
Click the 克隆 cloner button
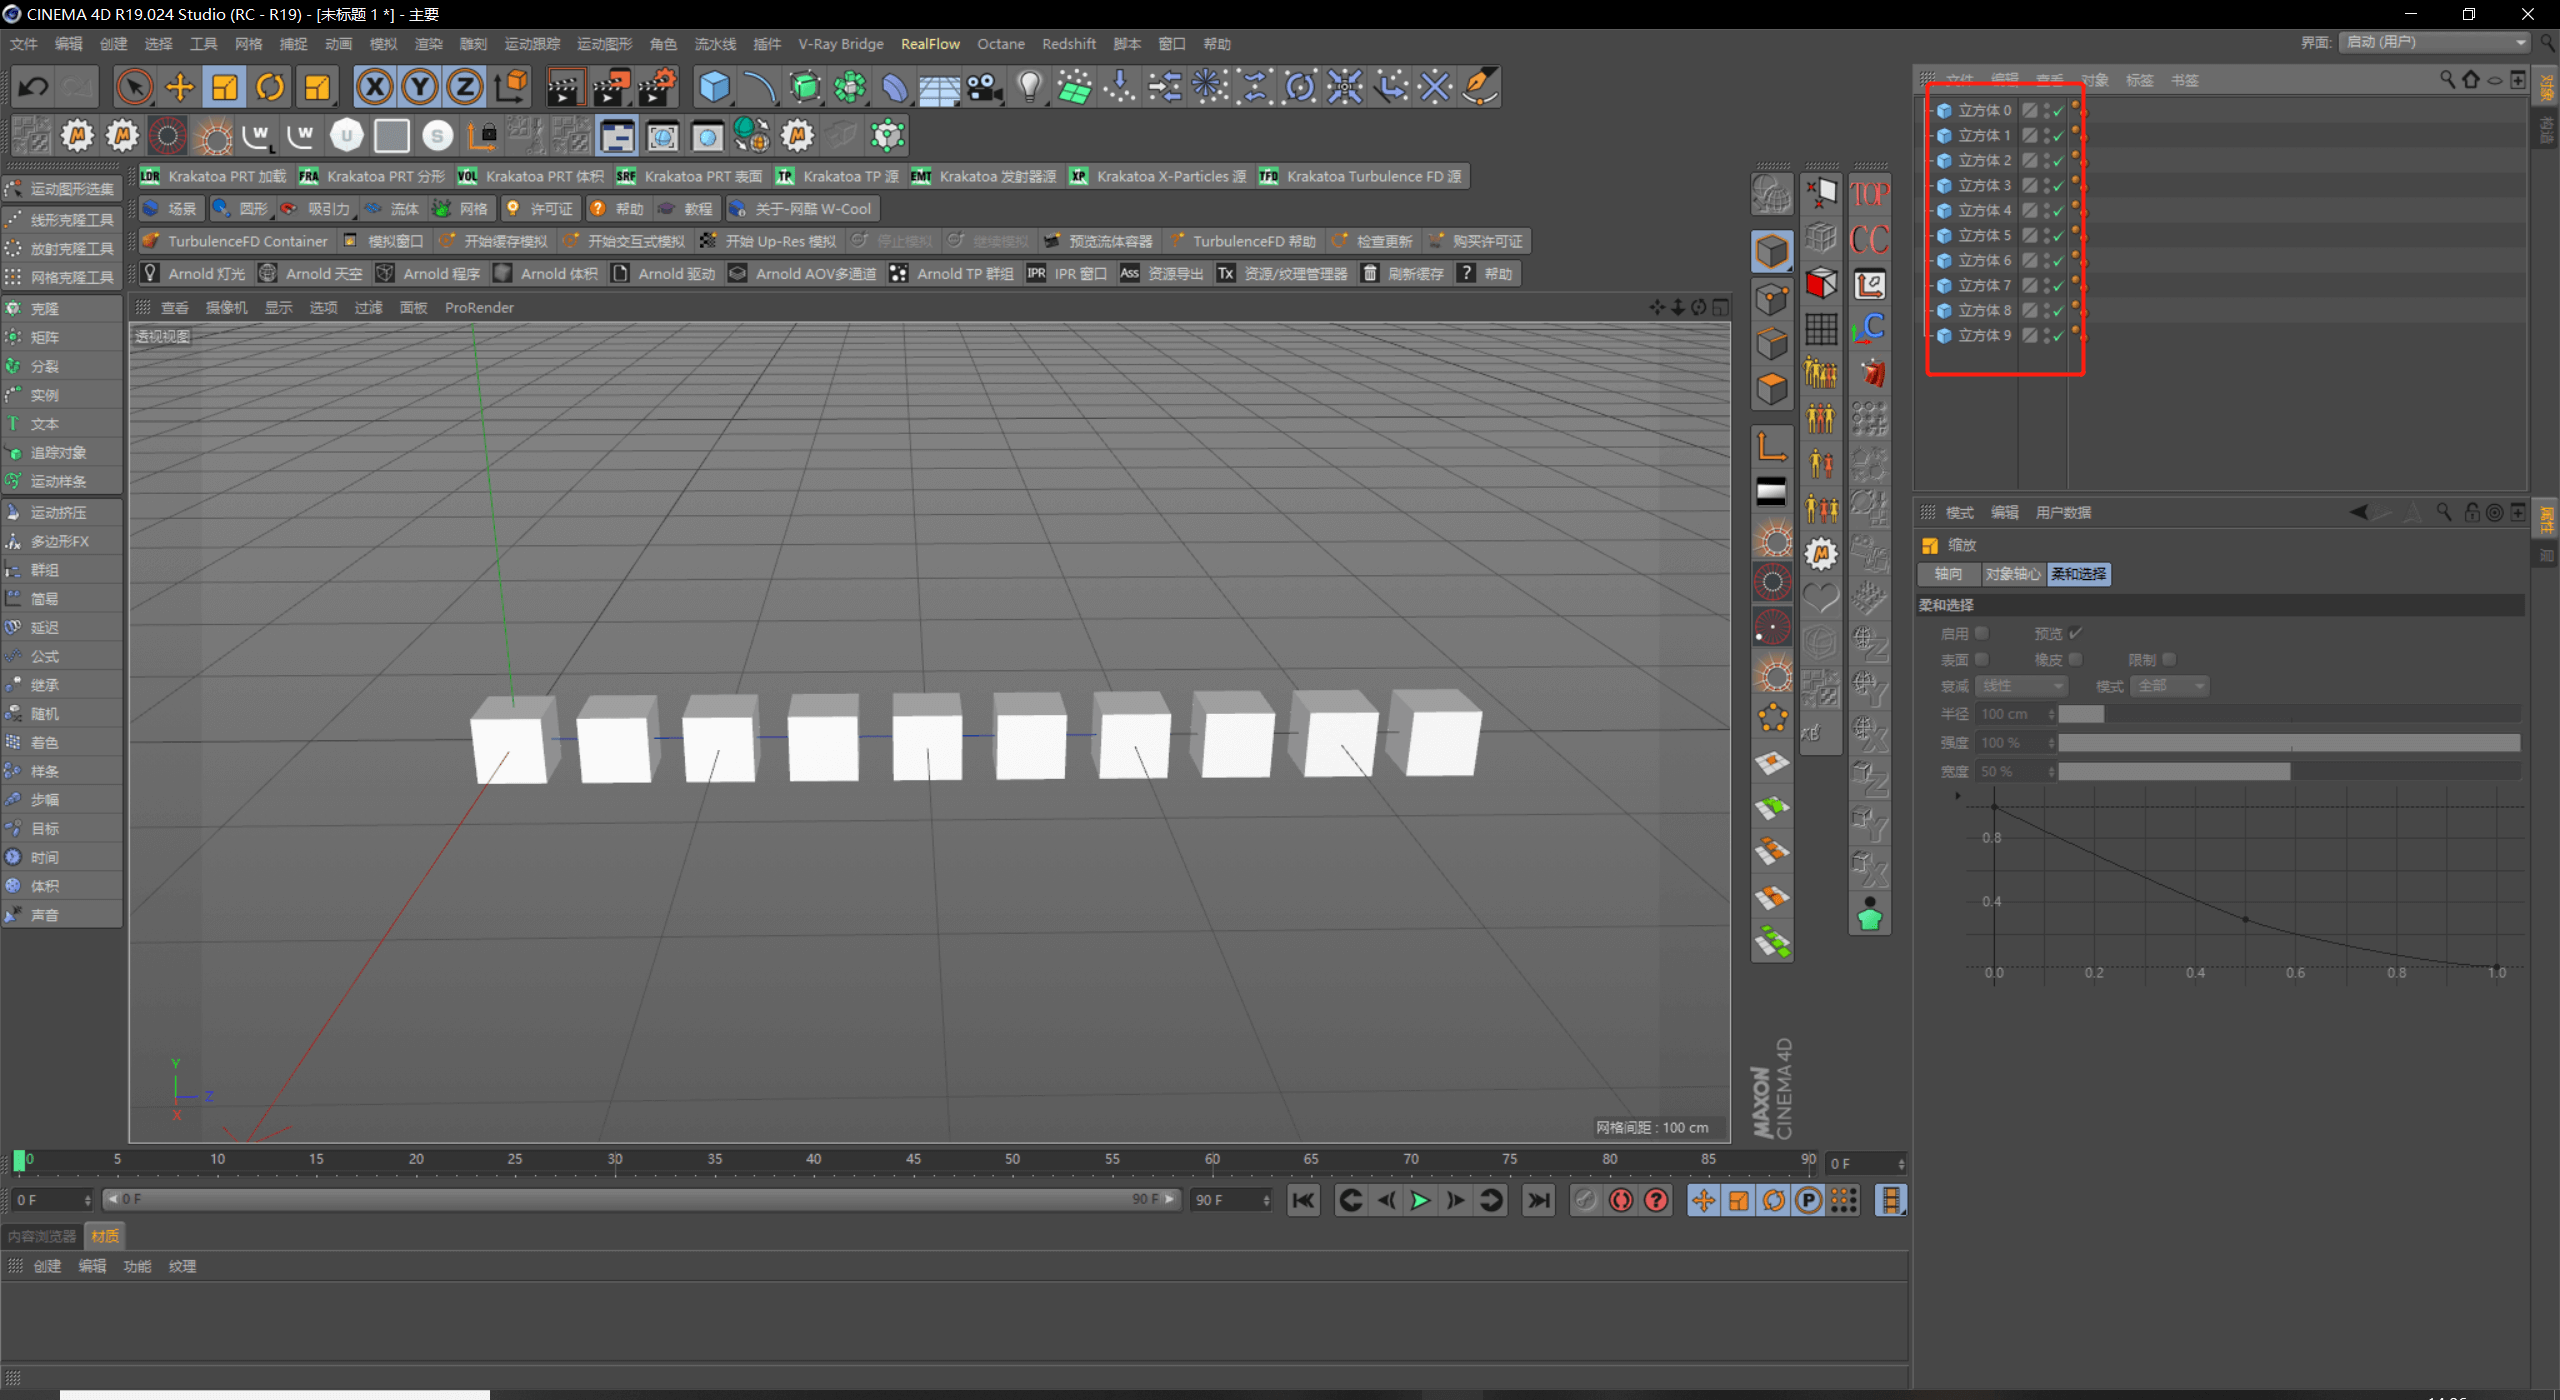pyautogui.click(x=62, y=309)
